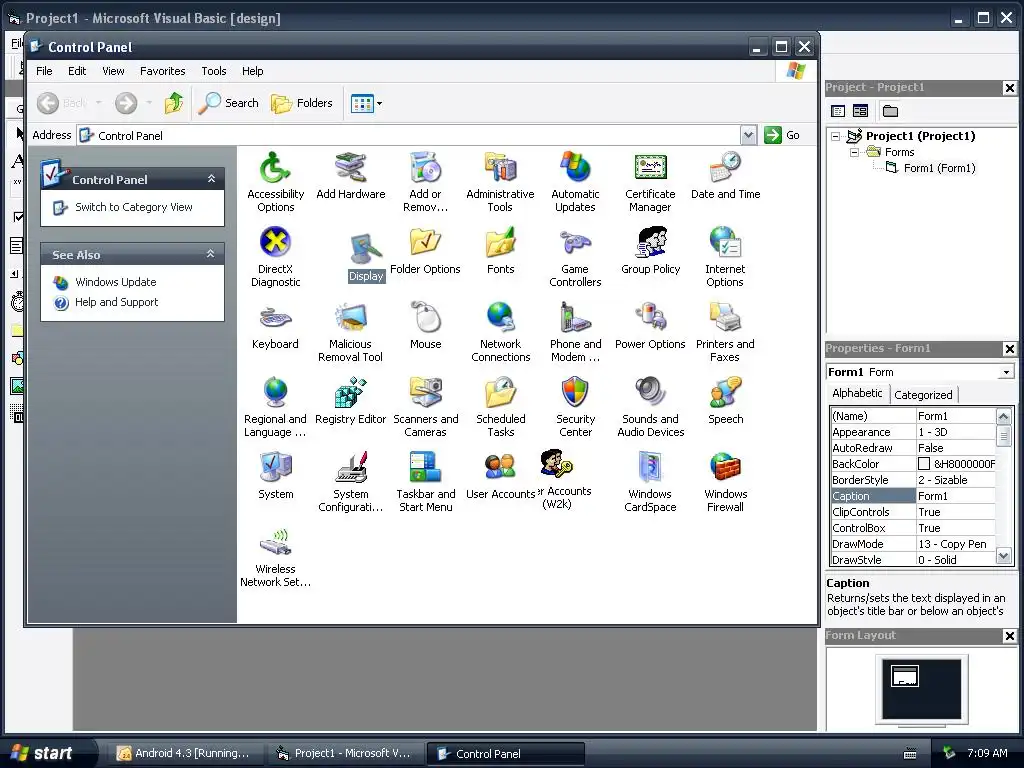Toggle the Folders pane button
Screen dimensions: 1024x768
(302, 103)
